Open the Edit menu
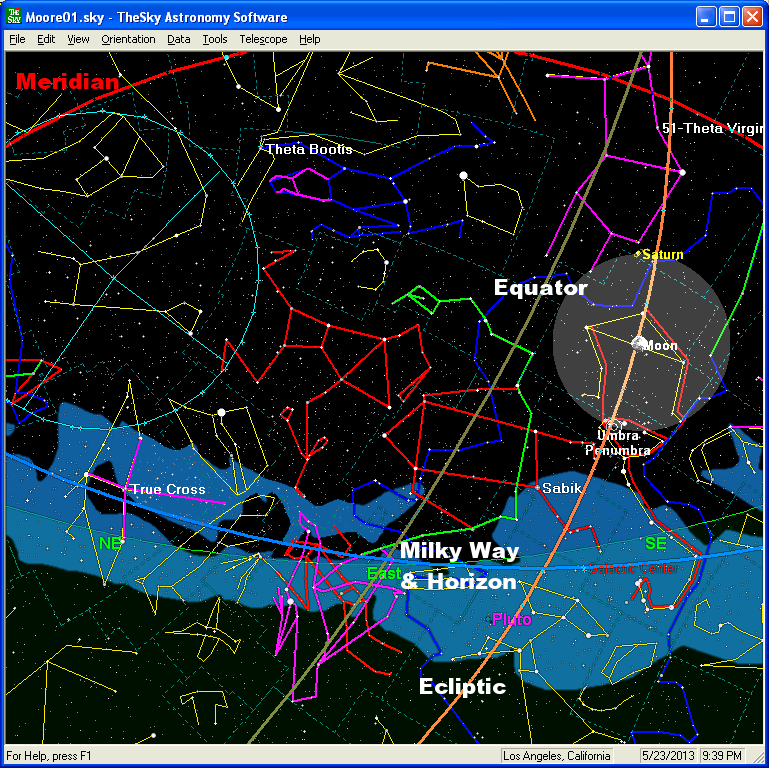The height and width of the screenshot is (768, 769). pos(46,39)
